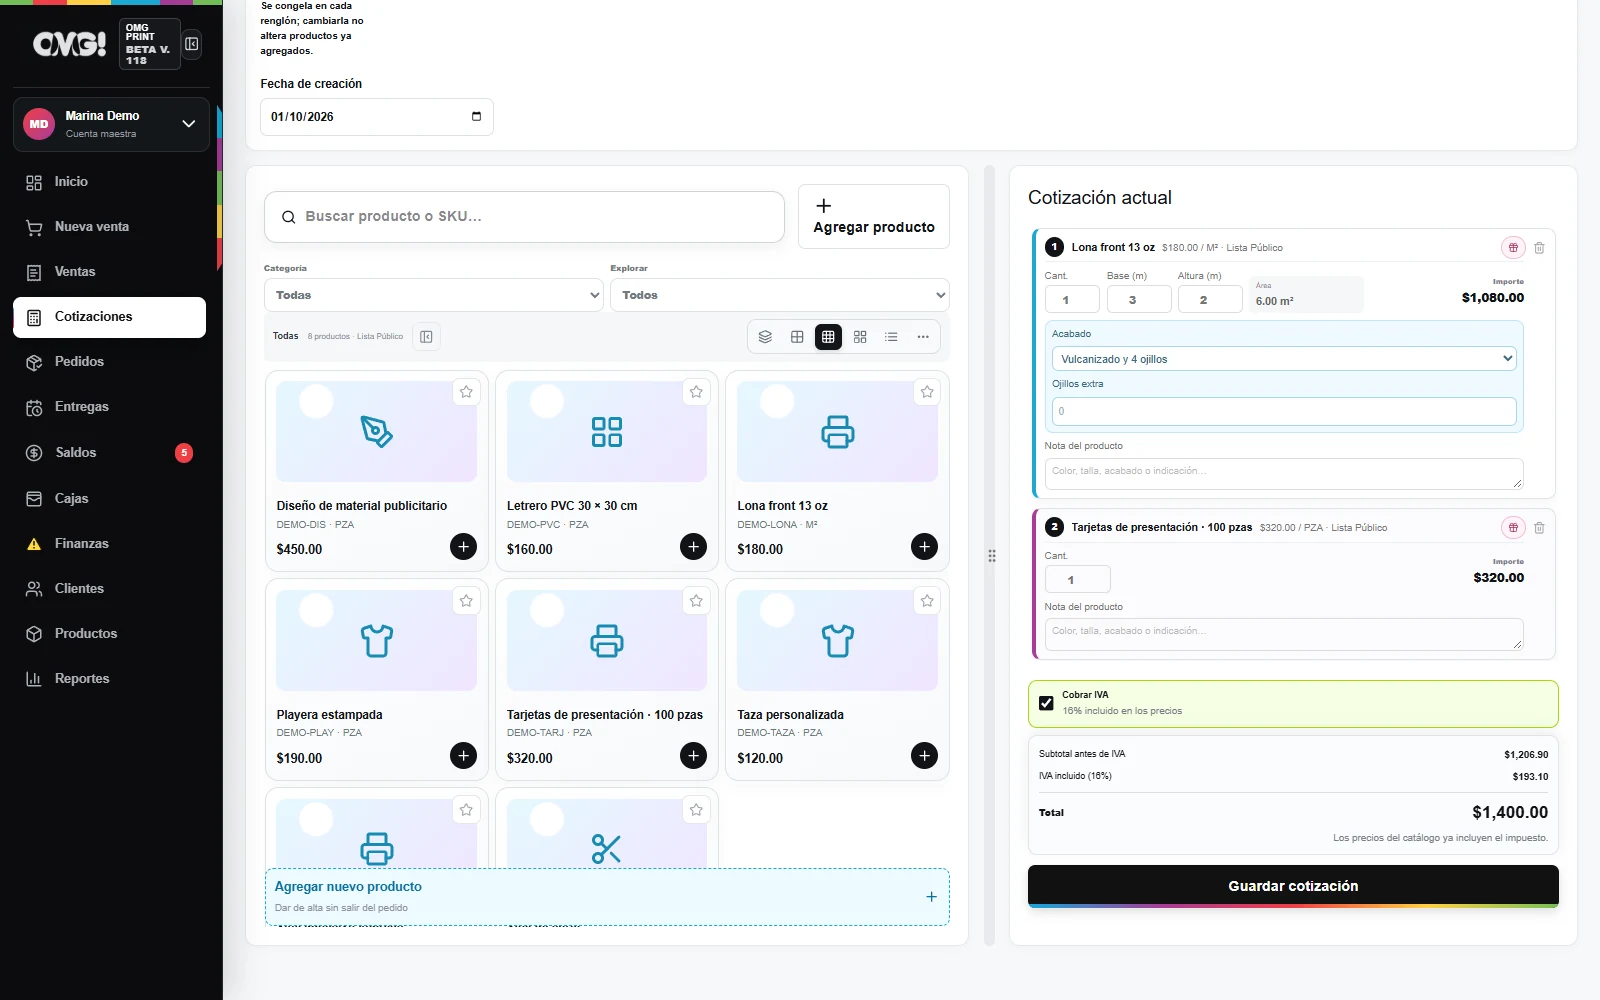
Task: Open the Explorar dropdown
Action: tap(779, 295)
